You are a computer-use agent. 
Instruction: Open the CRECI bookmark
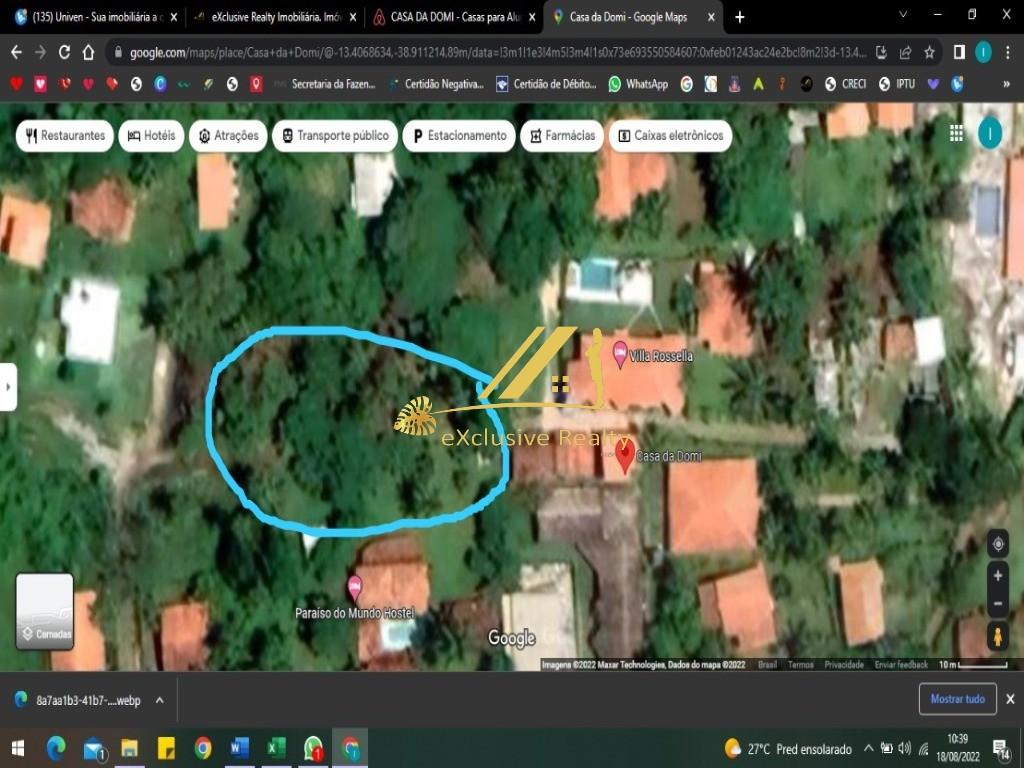846,84
